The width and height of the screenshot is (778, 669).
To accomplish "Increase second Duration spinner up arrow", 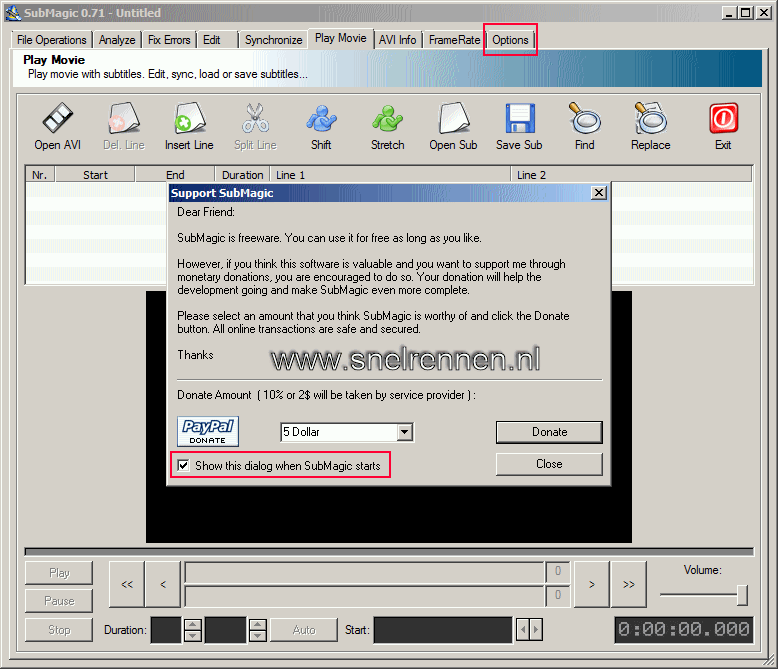I will coord(258,624).
